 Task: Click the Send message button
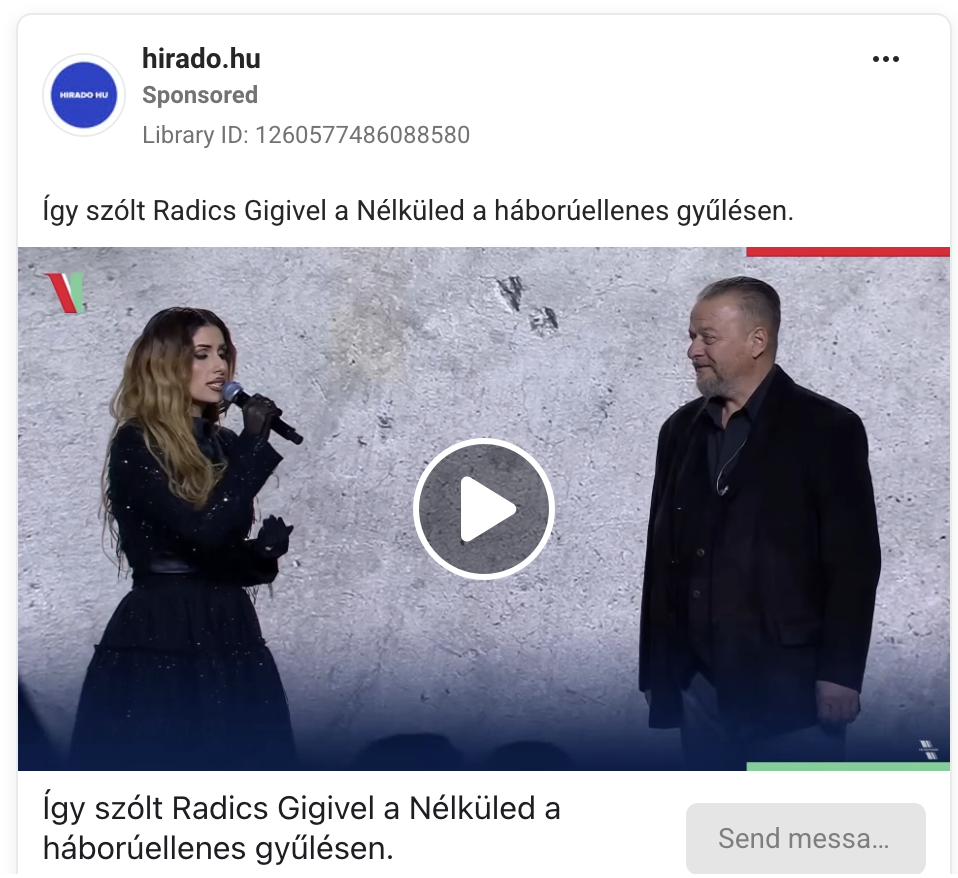click(805, 838)
